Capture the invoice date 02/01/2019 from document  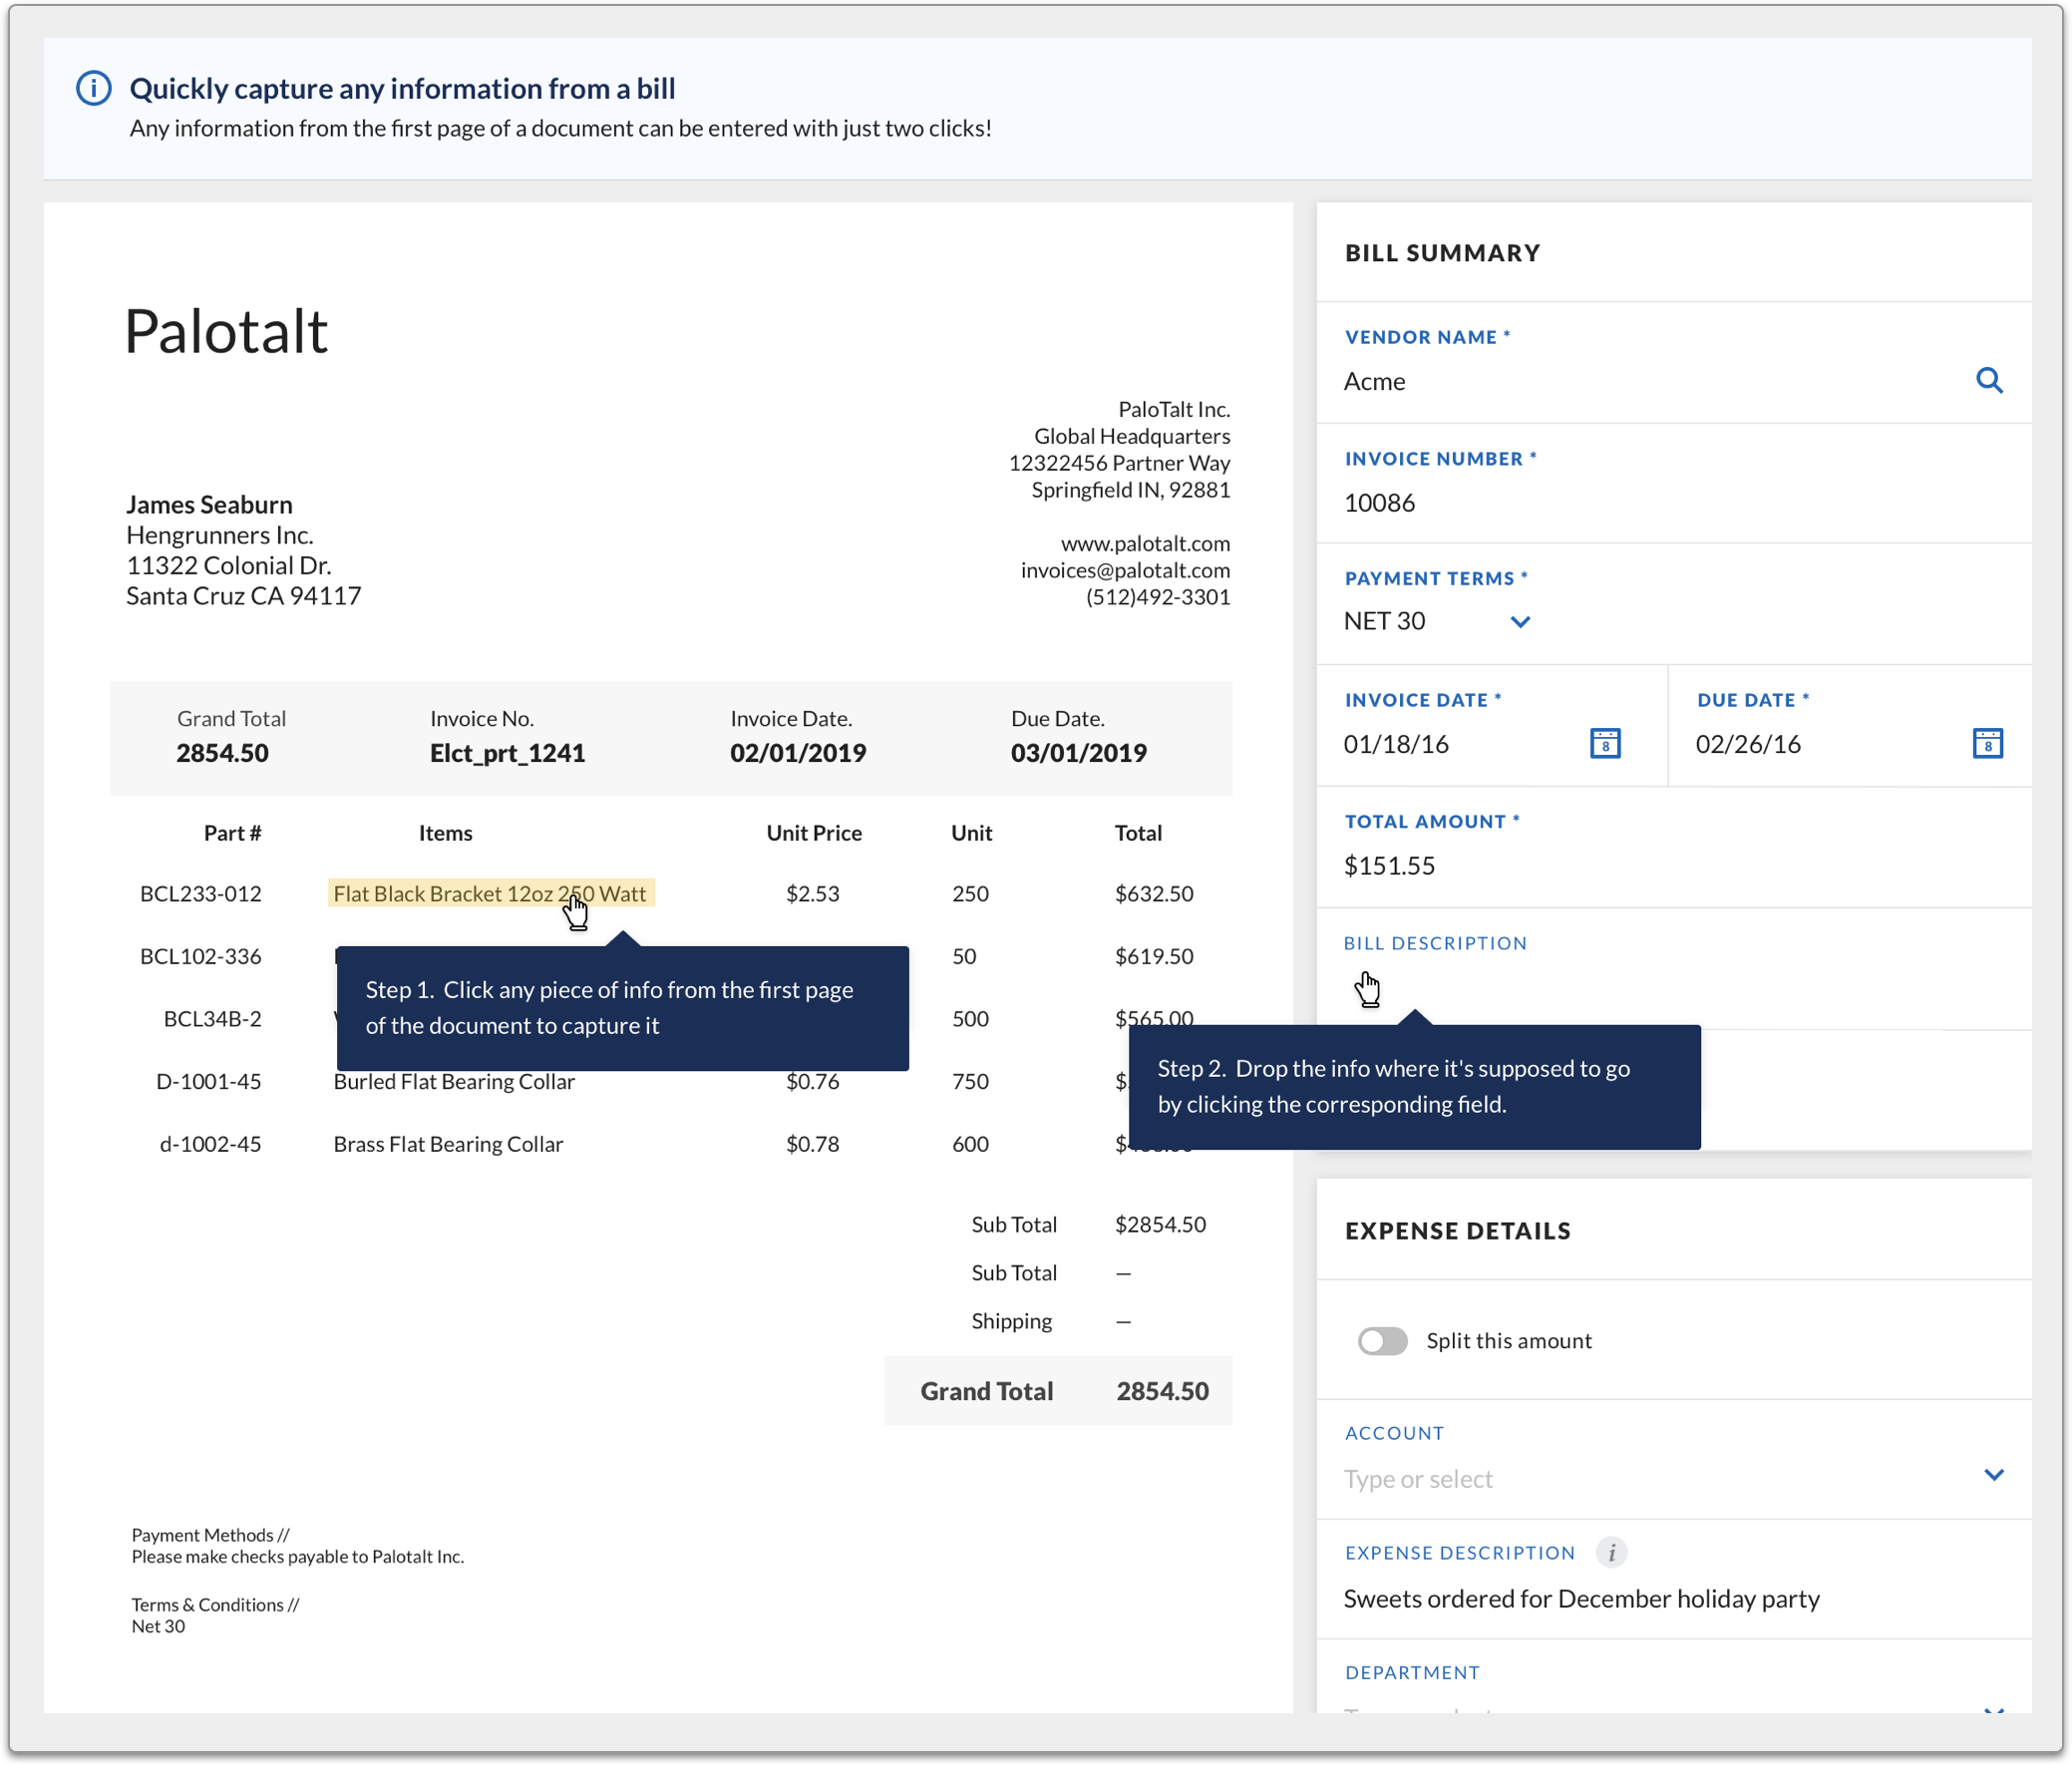point(797,753)
